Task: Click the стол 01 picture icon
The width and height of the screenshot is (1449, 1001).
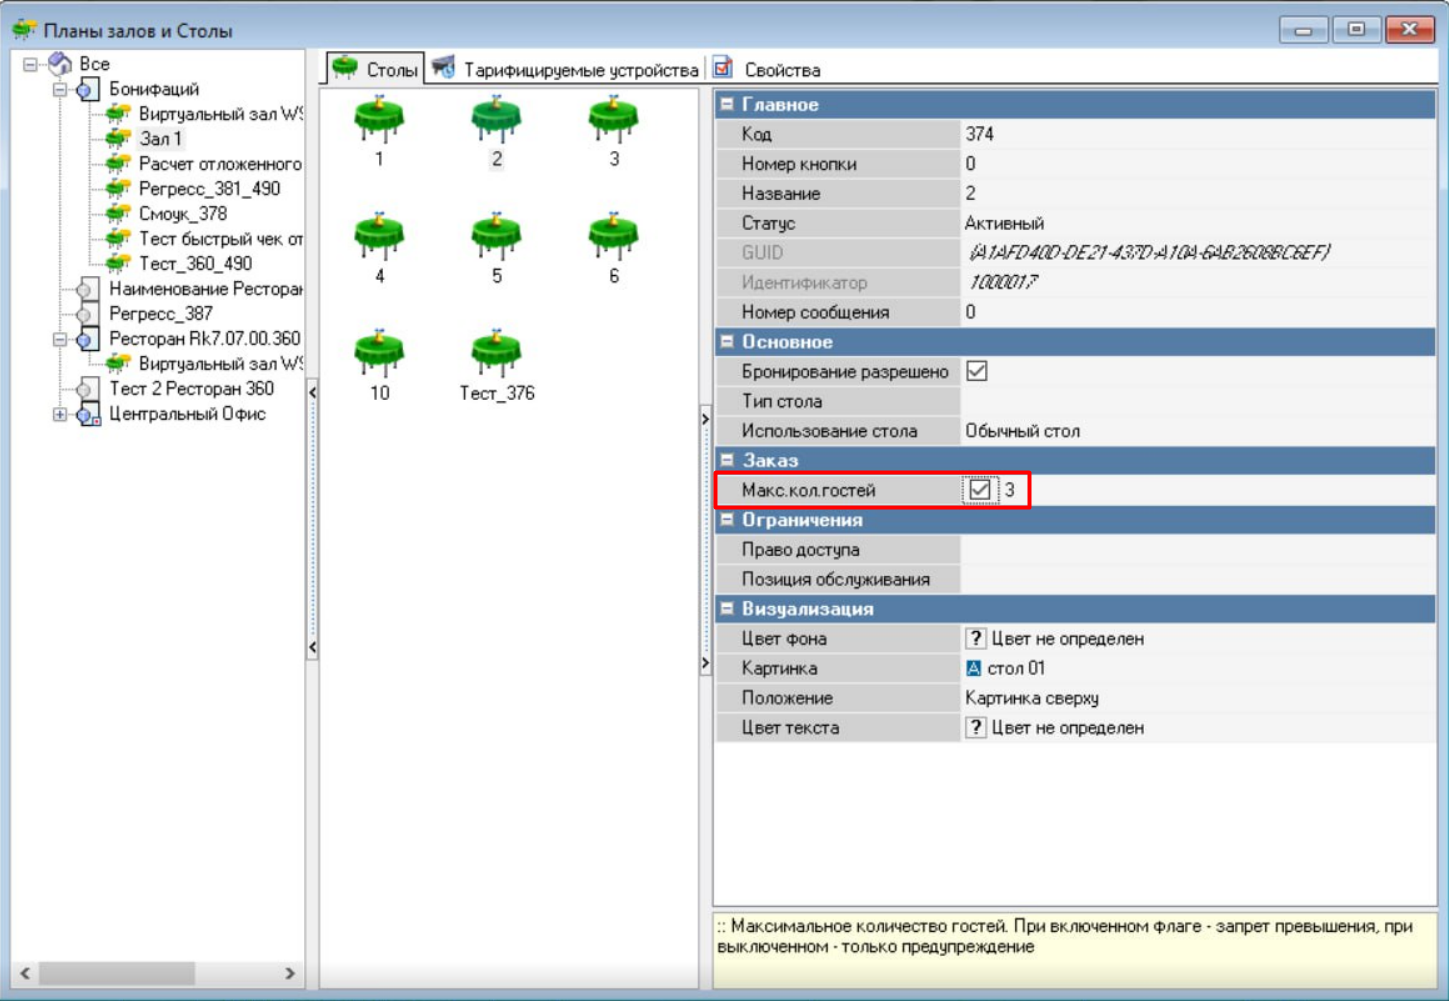Action: point(974,668)
